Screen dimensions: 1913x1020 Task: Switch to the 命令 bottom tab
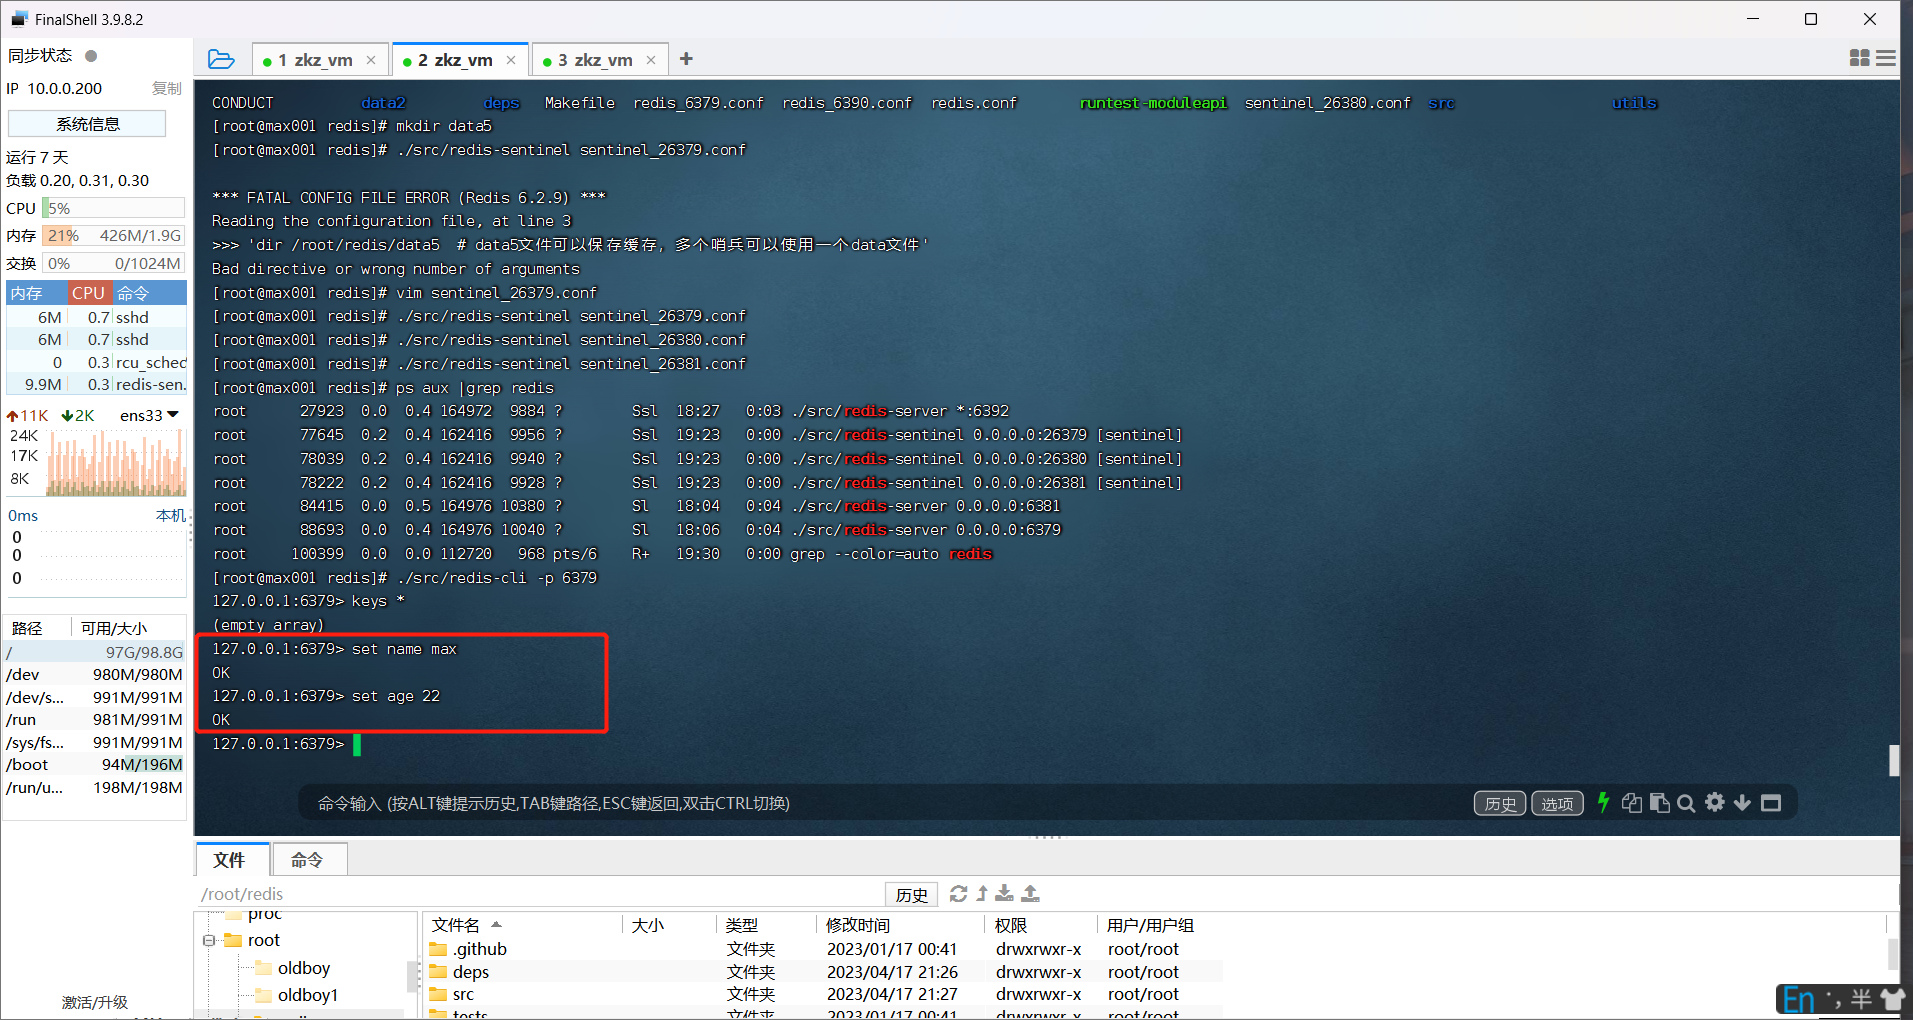tap(308, 860)
